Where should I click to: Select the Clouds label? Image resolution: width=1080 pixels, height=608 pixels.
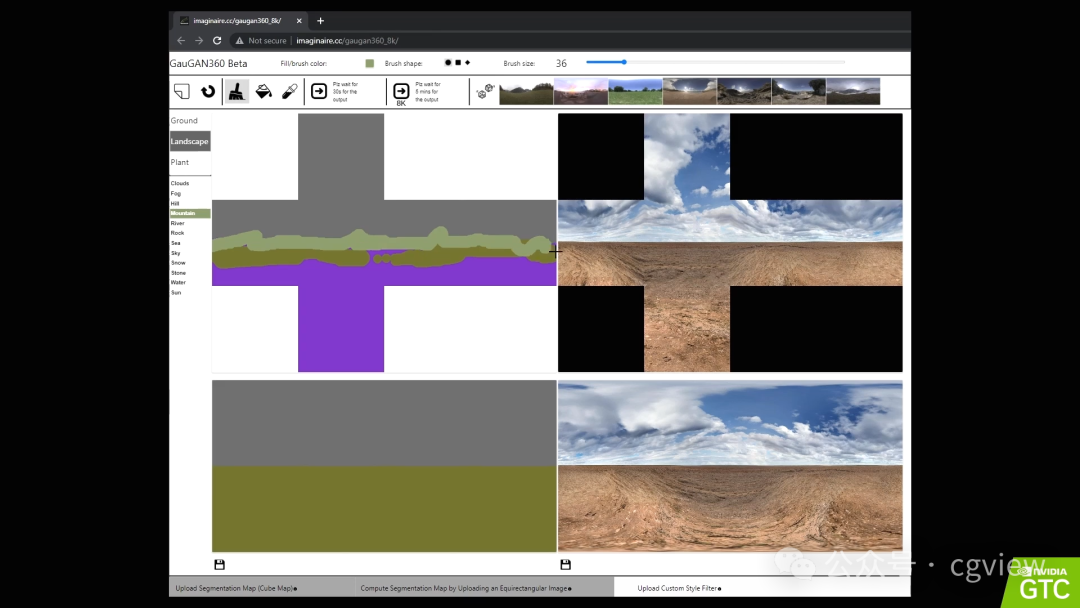pos(180,183)
